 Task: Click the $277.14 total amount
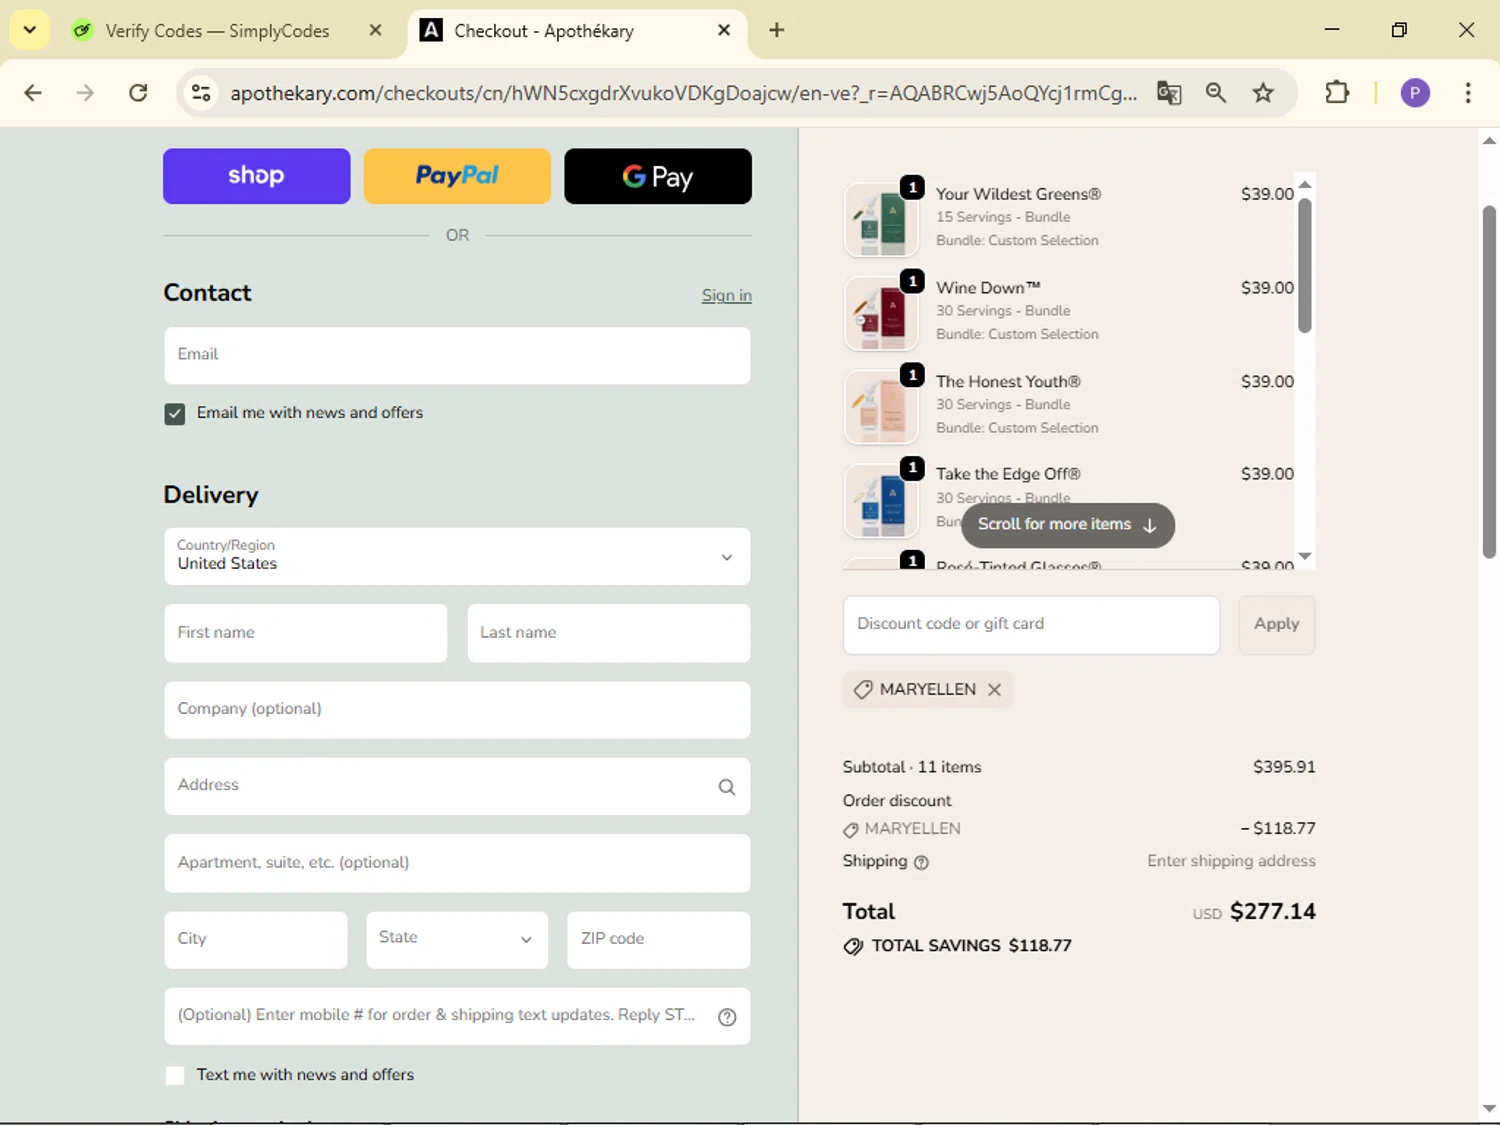point(1273,912)
